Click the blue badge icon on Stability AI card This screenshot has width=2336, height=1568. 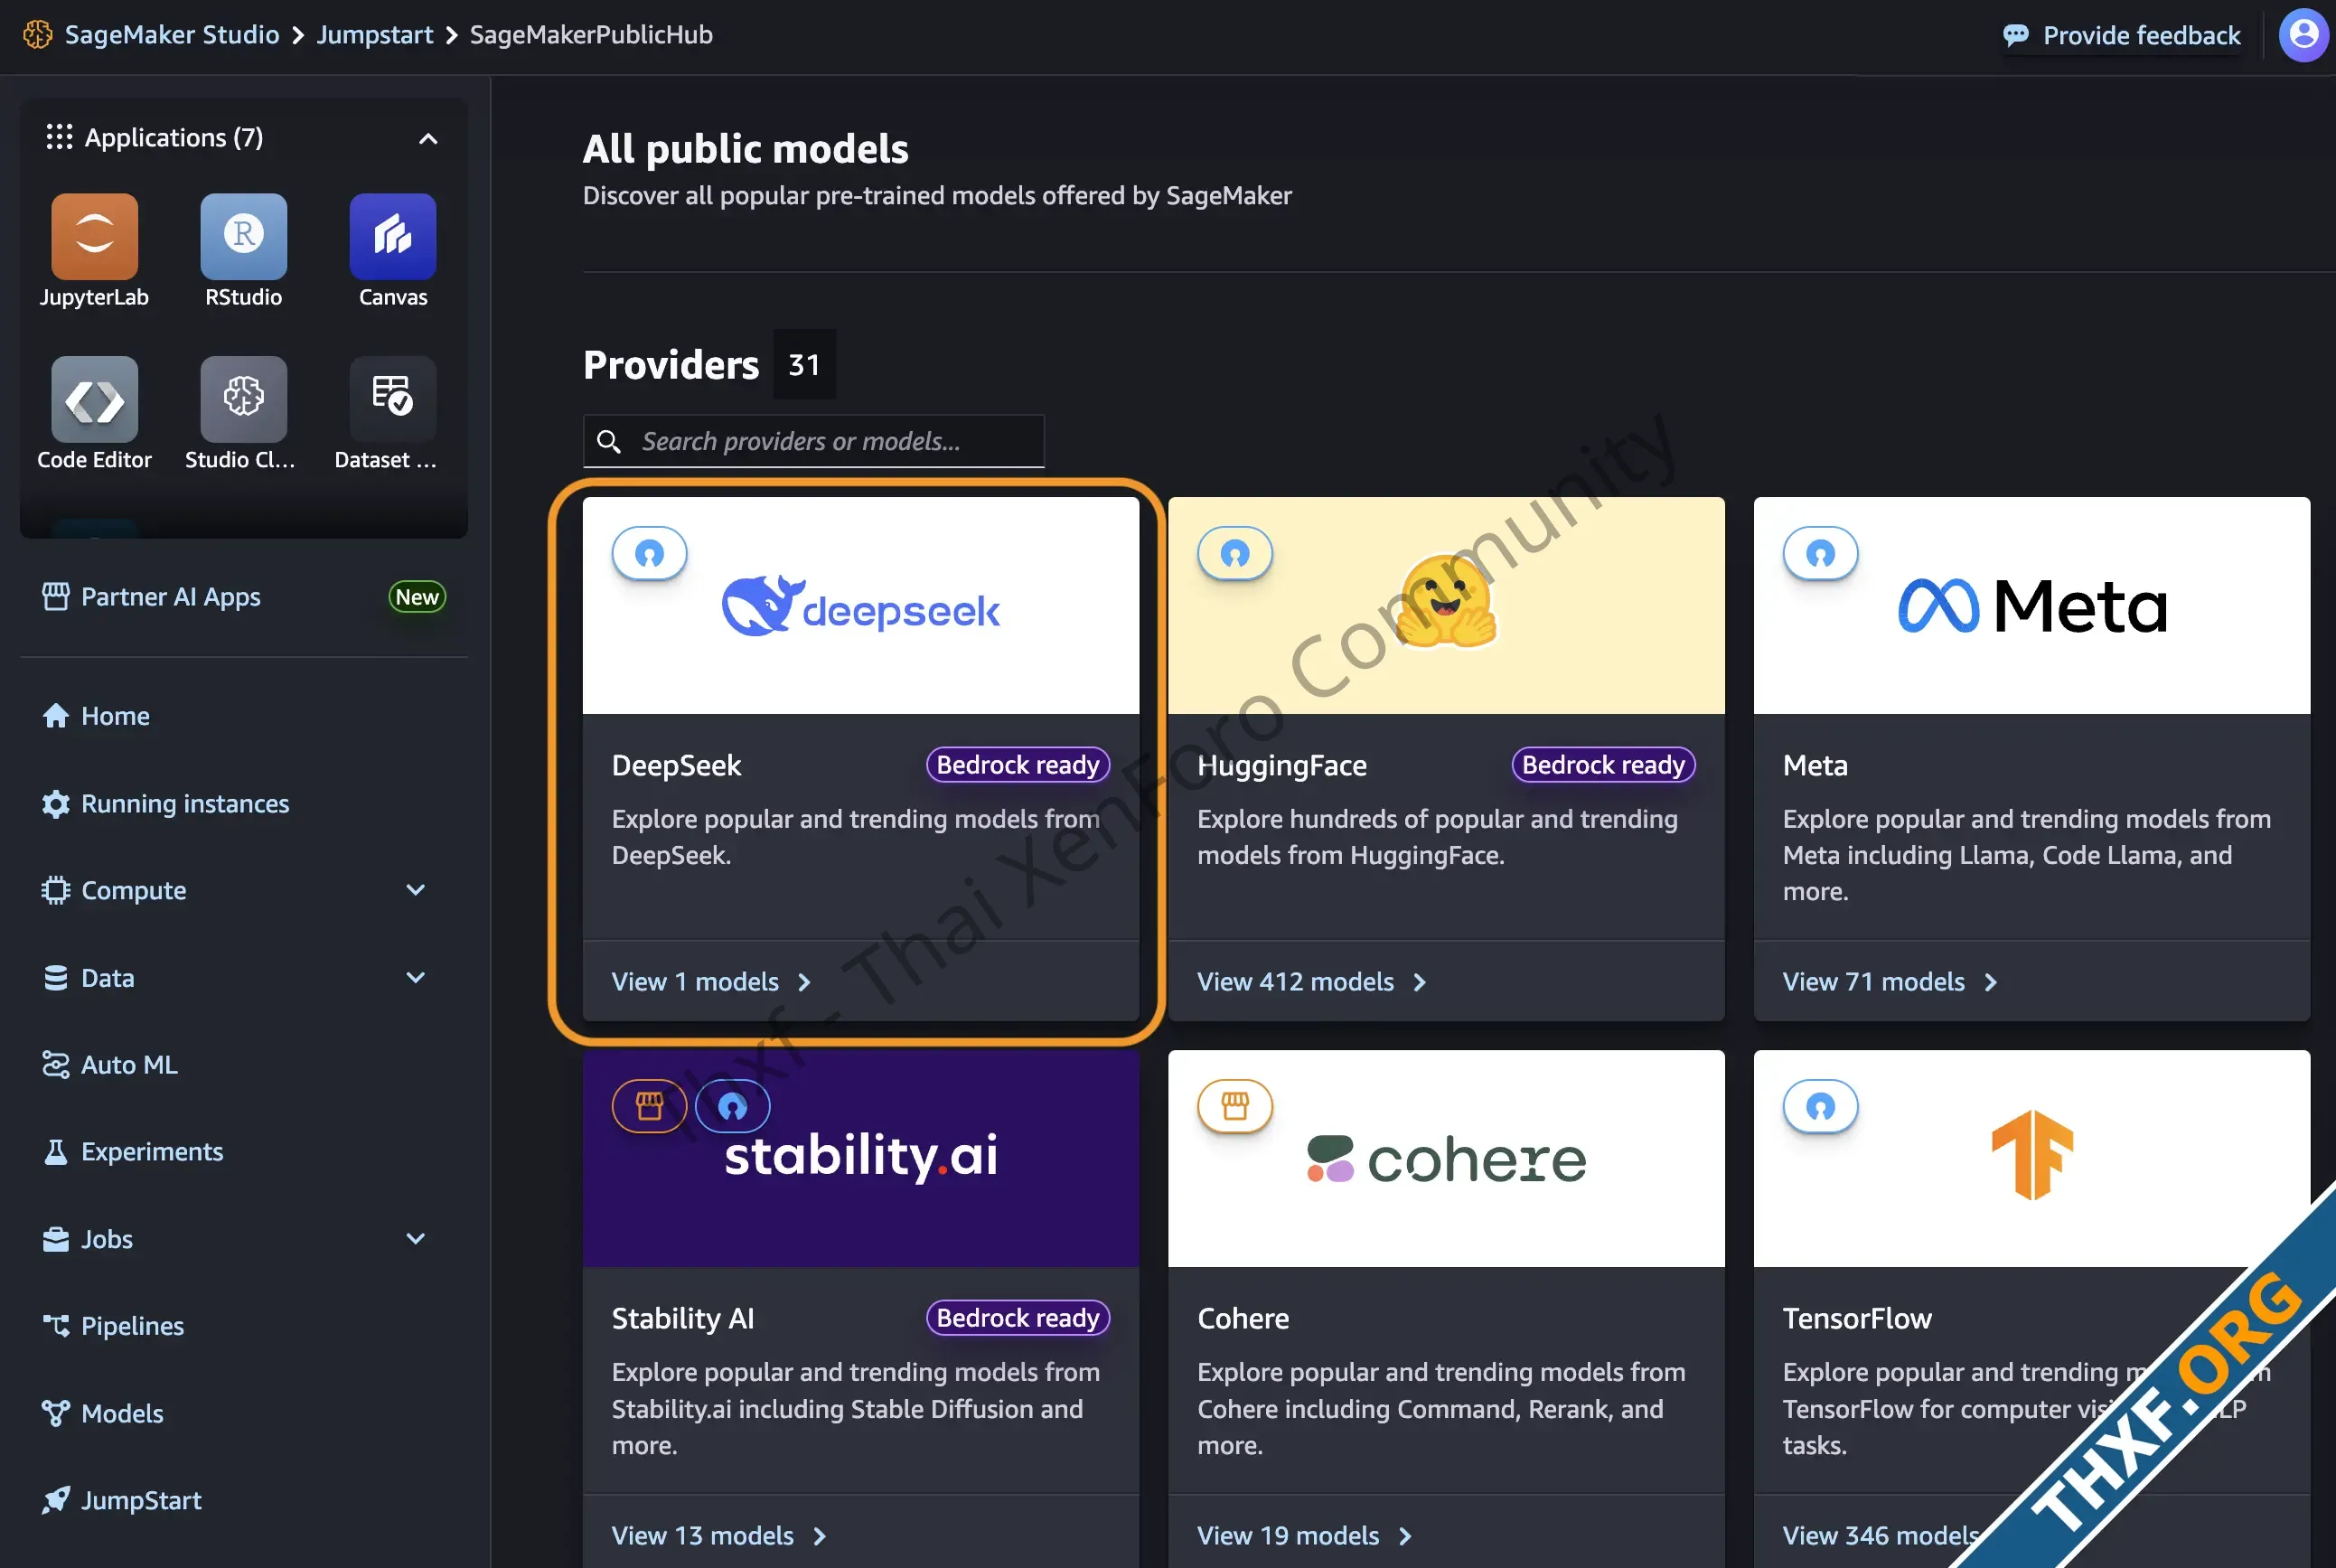[x=733, y=1106]
